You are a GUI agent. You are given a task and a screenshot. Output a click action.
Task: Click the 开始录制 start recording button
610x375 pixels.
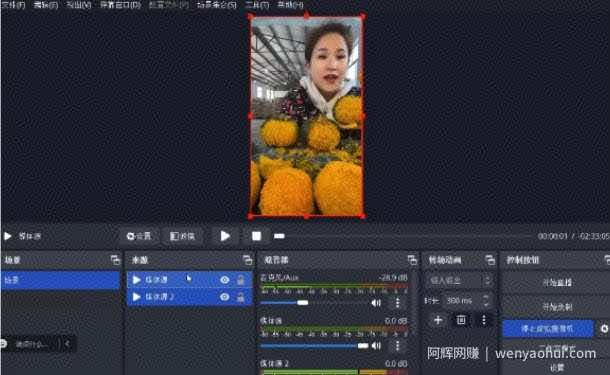tap(557, 307)
